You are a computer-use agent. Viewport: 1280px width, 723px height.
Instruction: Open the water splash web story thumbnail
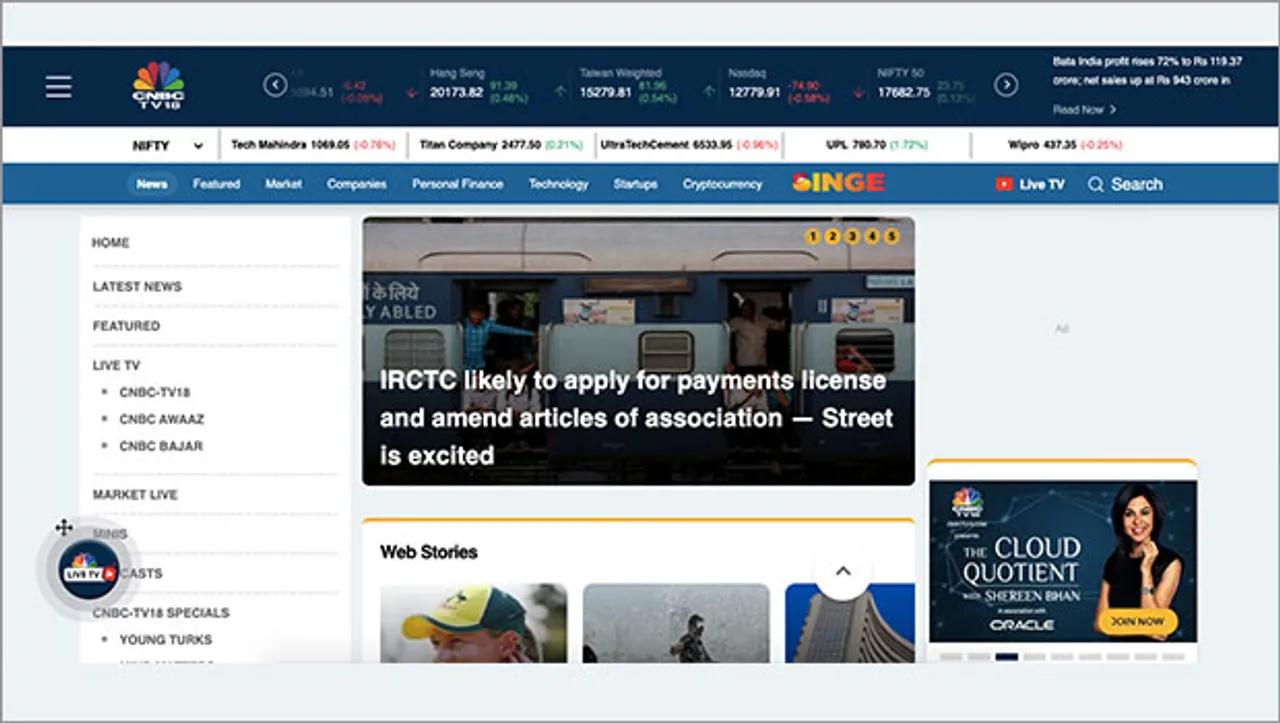(676, 624)
